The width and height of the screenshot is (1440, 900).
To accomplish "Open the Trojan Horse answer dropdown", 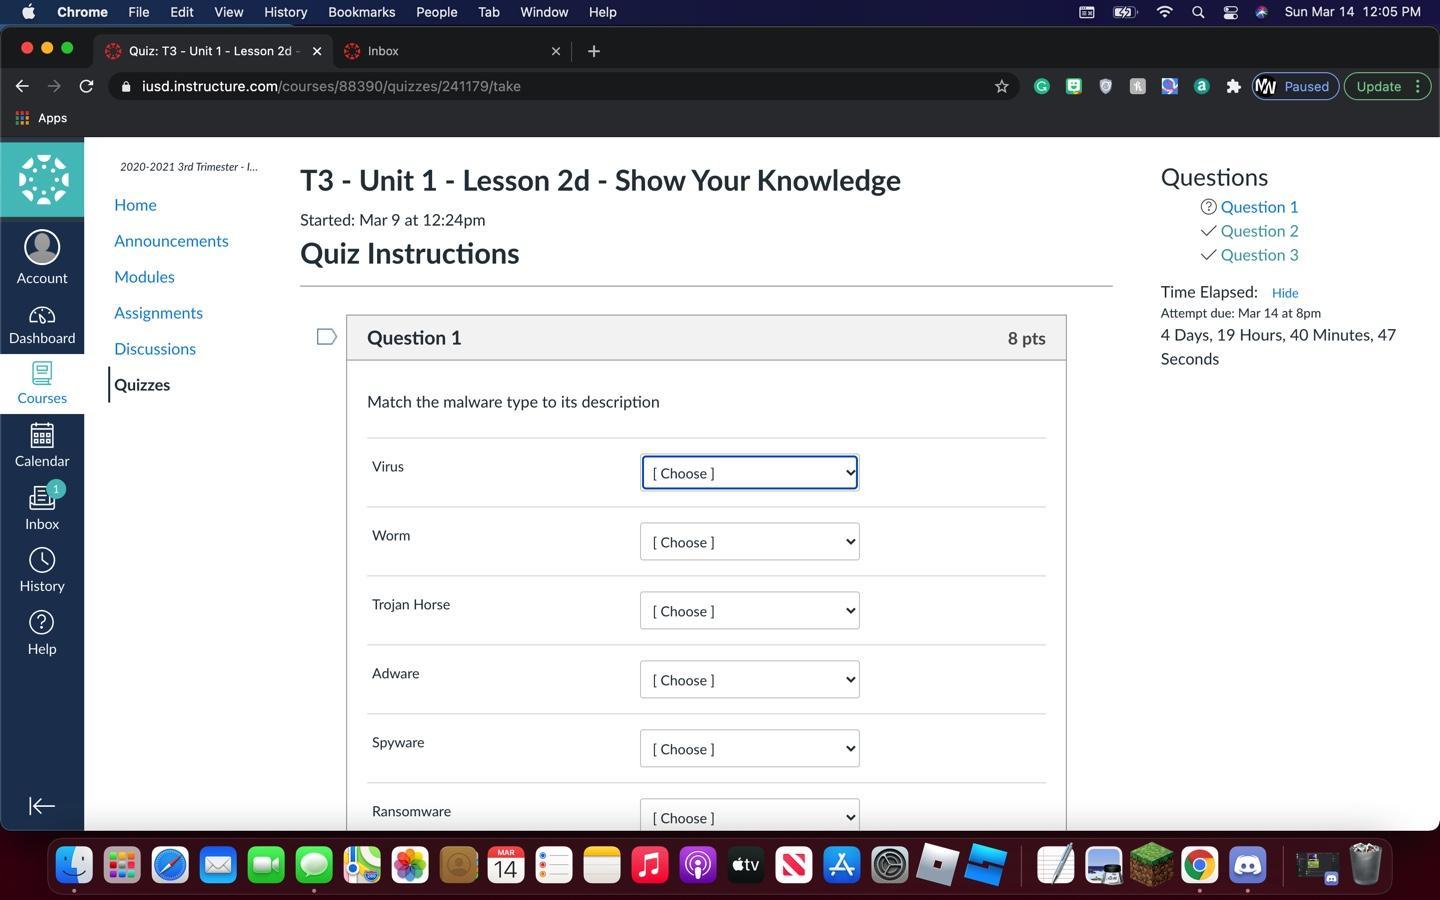I will (750, 611).
